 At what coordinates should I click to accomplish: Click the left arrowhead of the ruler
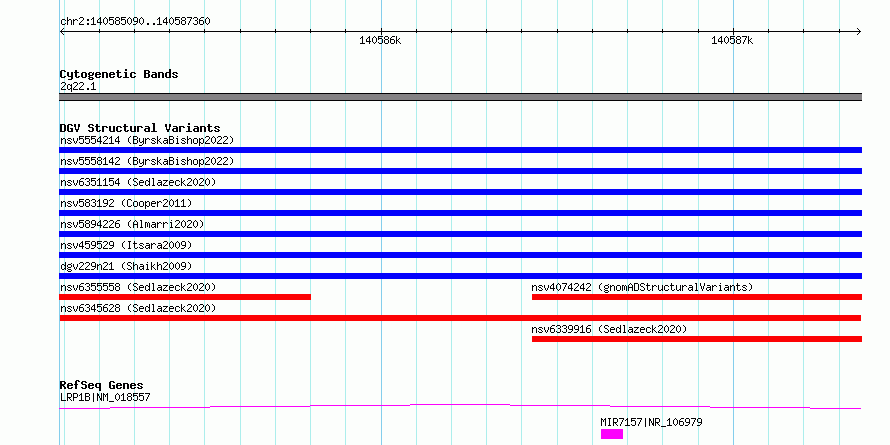click(62, 31)
